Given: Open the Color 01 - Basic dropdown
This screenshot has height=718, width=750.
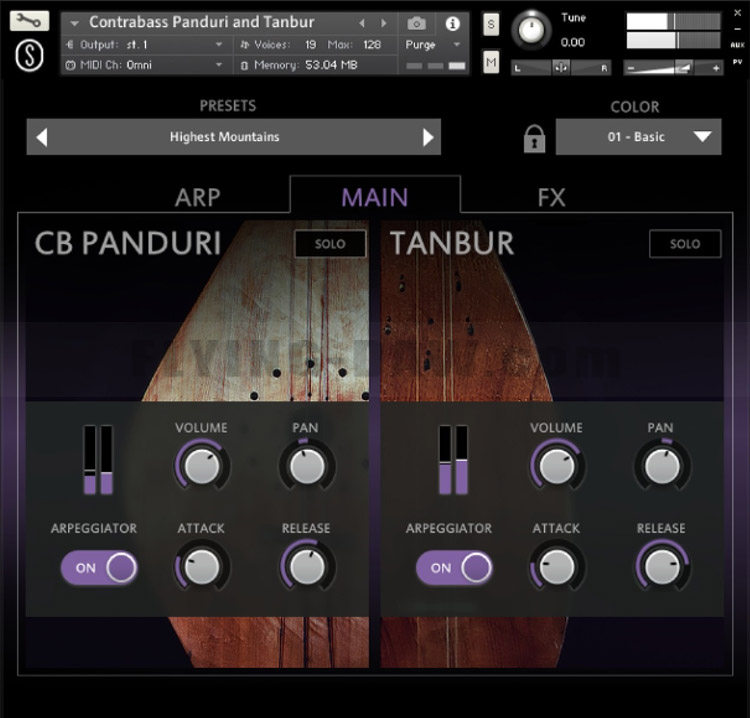Looking at the screenshot, I should pos(638,137).
